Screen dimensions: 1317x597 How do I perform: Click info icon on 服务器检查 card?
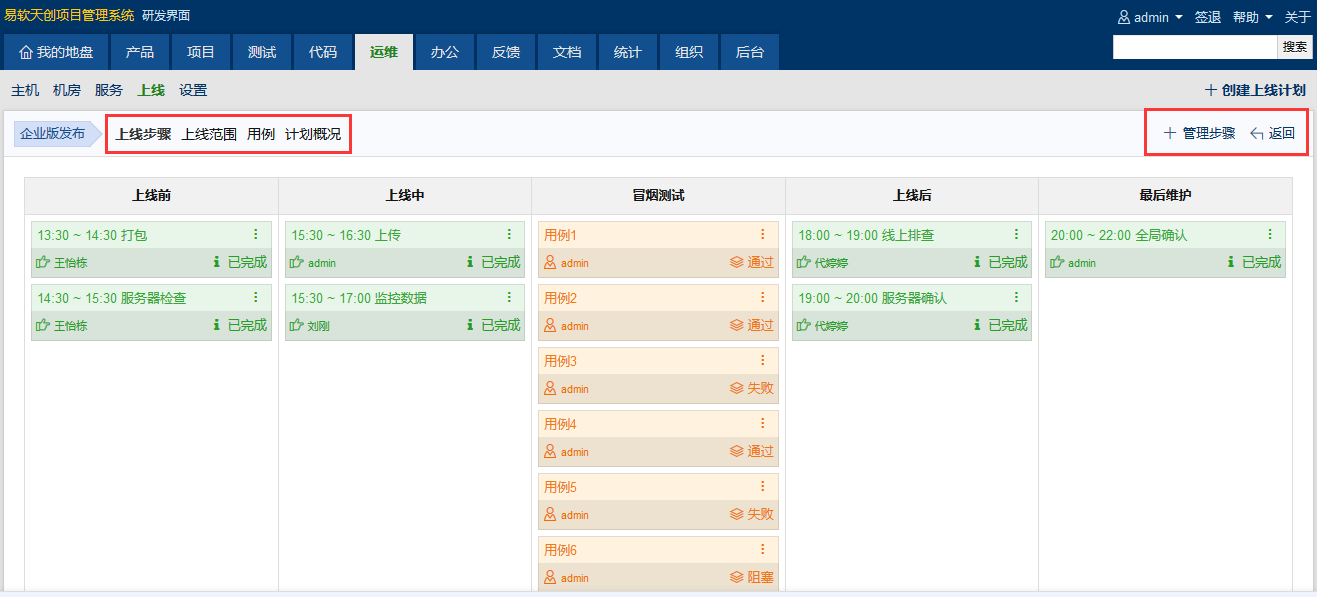point(216,325)
